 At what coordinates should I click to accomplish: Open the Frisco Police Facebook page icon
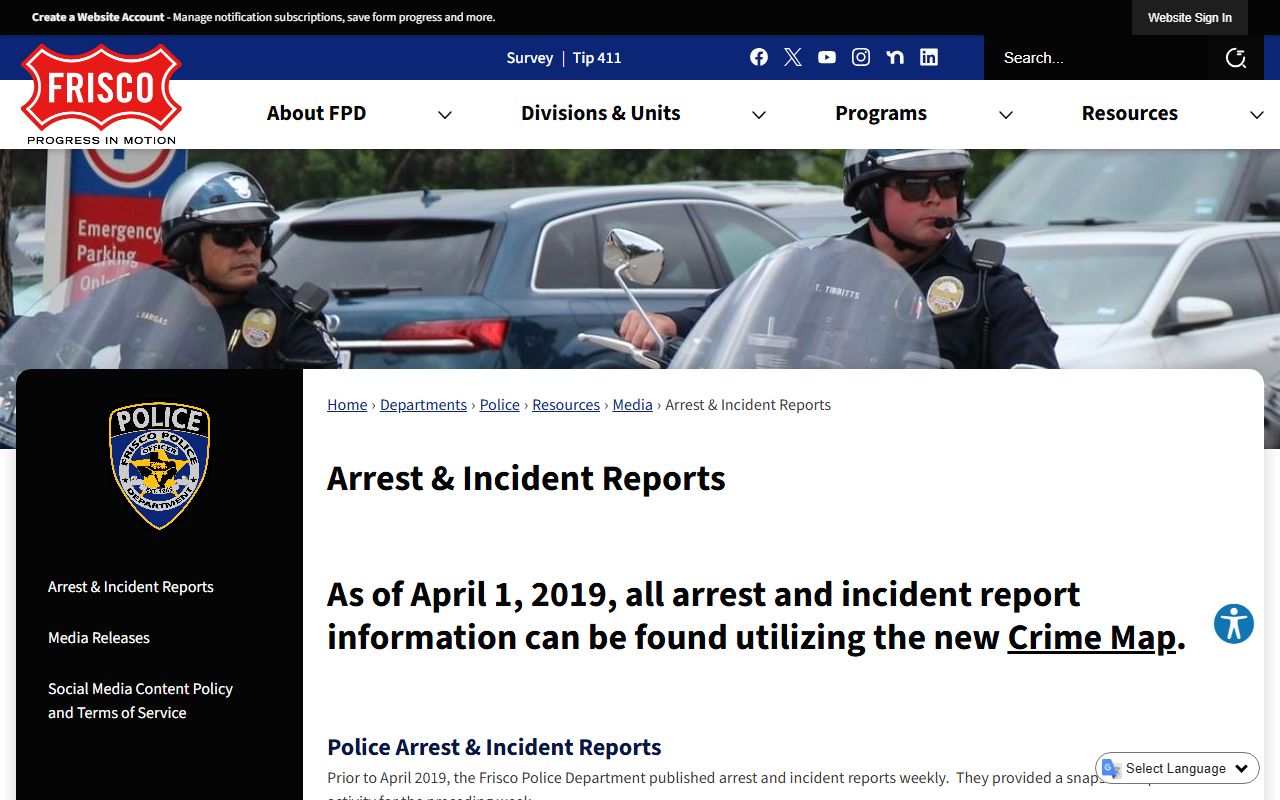(x=759, y=57)
